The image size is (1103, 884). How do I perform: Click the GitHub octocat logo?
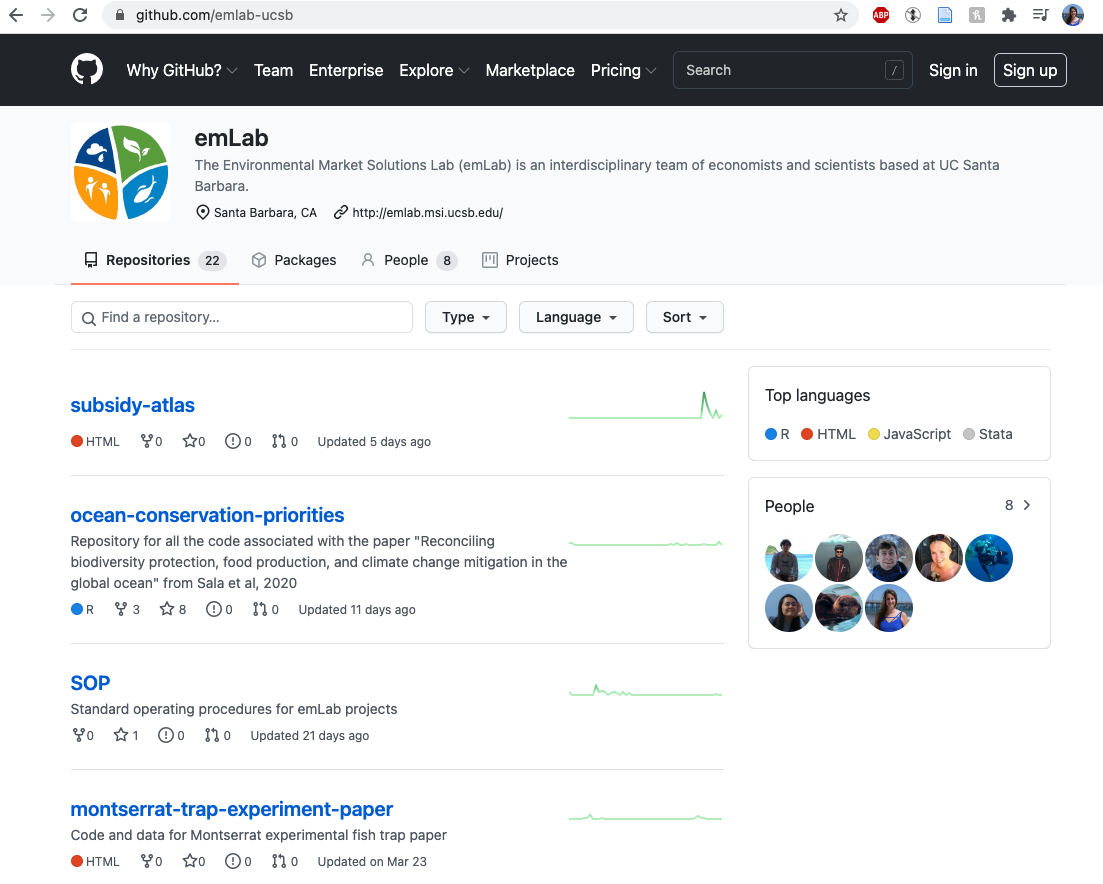87,70
